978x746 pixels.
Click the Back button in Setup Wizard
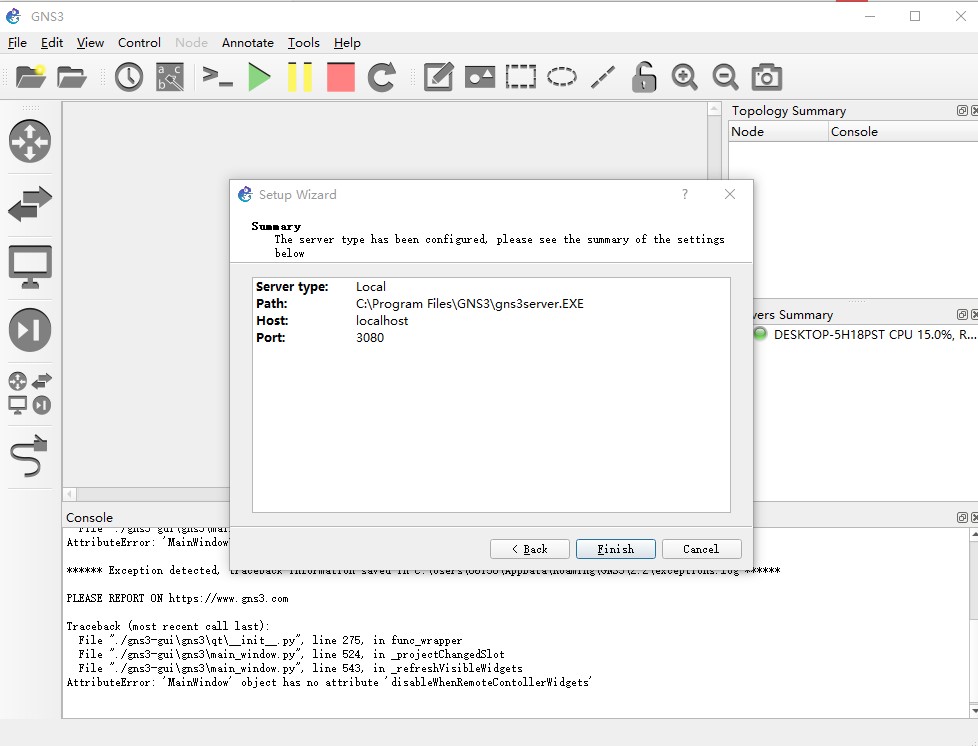click(530, 549)
